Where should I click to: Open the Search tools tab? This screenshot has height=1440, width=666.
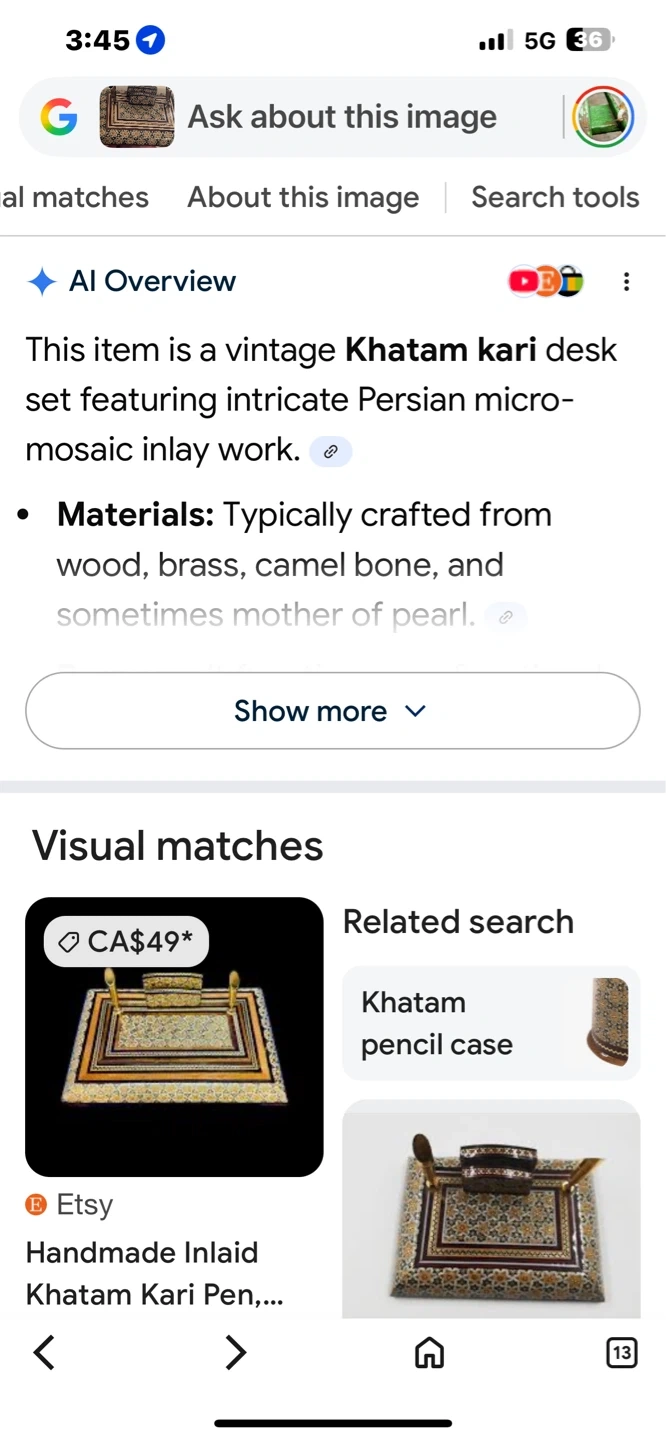click(x=555, y=197)
